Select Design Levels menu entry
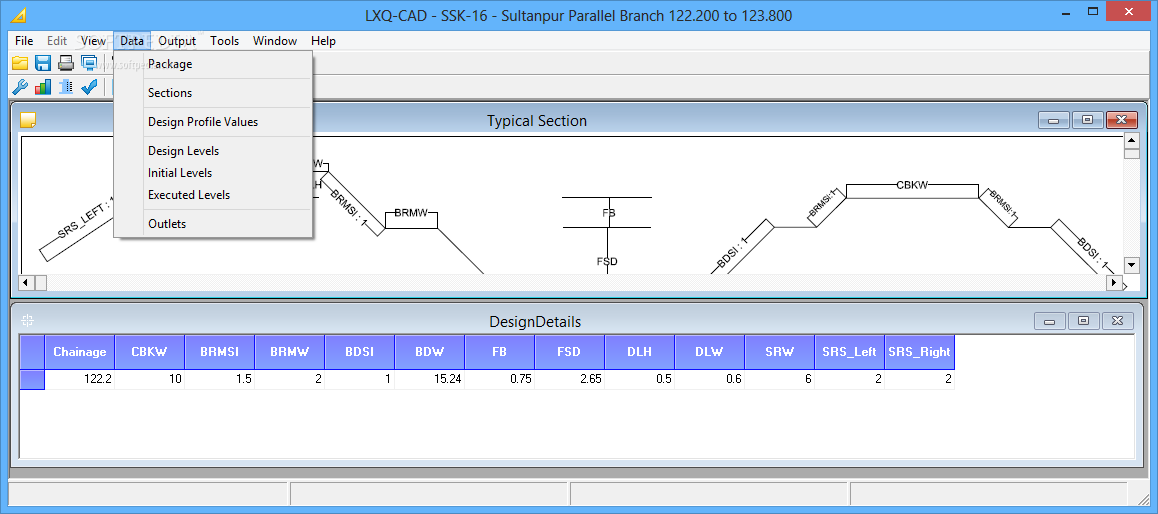The width and height of the screenshot is (1158, 514). (x=213, y=151)
